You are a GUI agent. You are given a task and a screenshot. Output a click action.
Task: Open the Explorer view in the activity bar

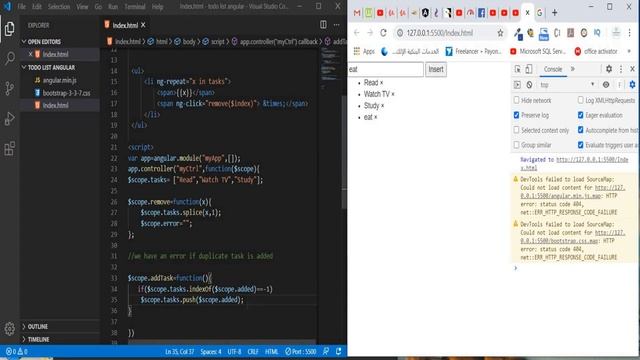pyautogui.click(x=9, y=29)
